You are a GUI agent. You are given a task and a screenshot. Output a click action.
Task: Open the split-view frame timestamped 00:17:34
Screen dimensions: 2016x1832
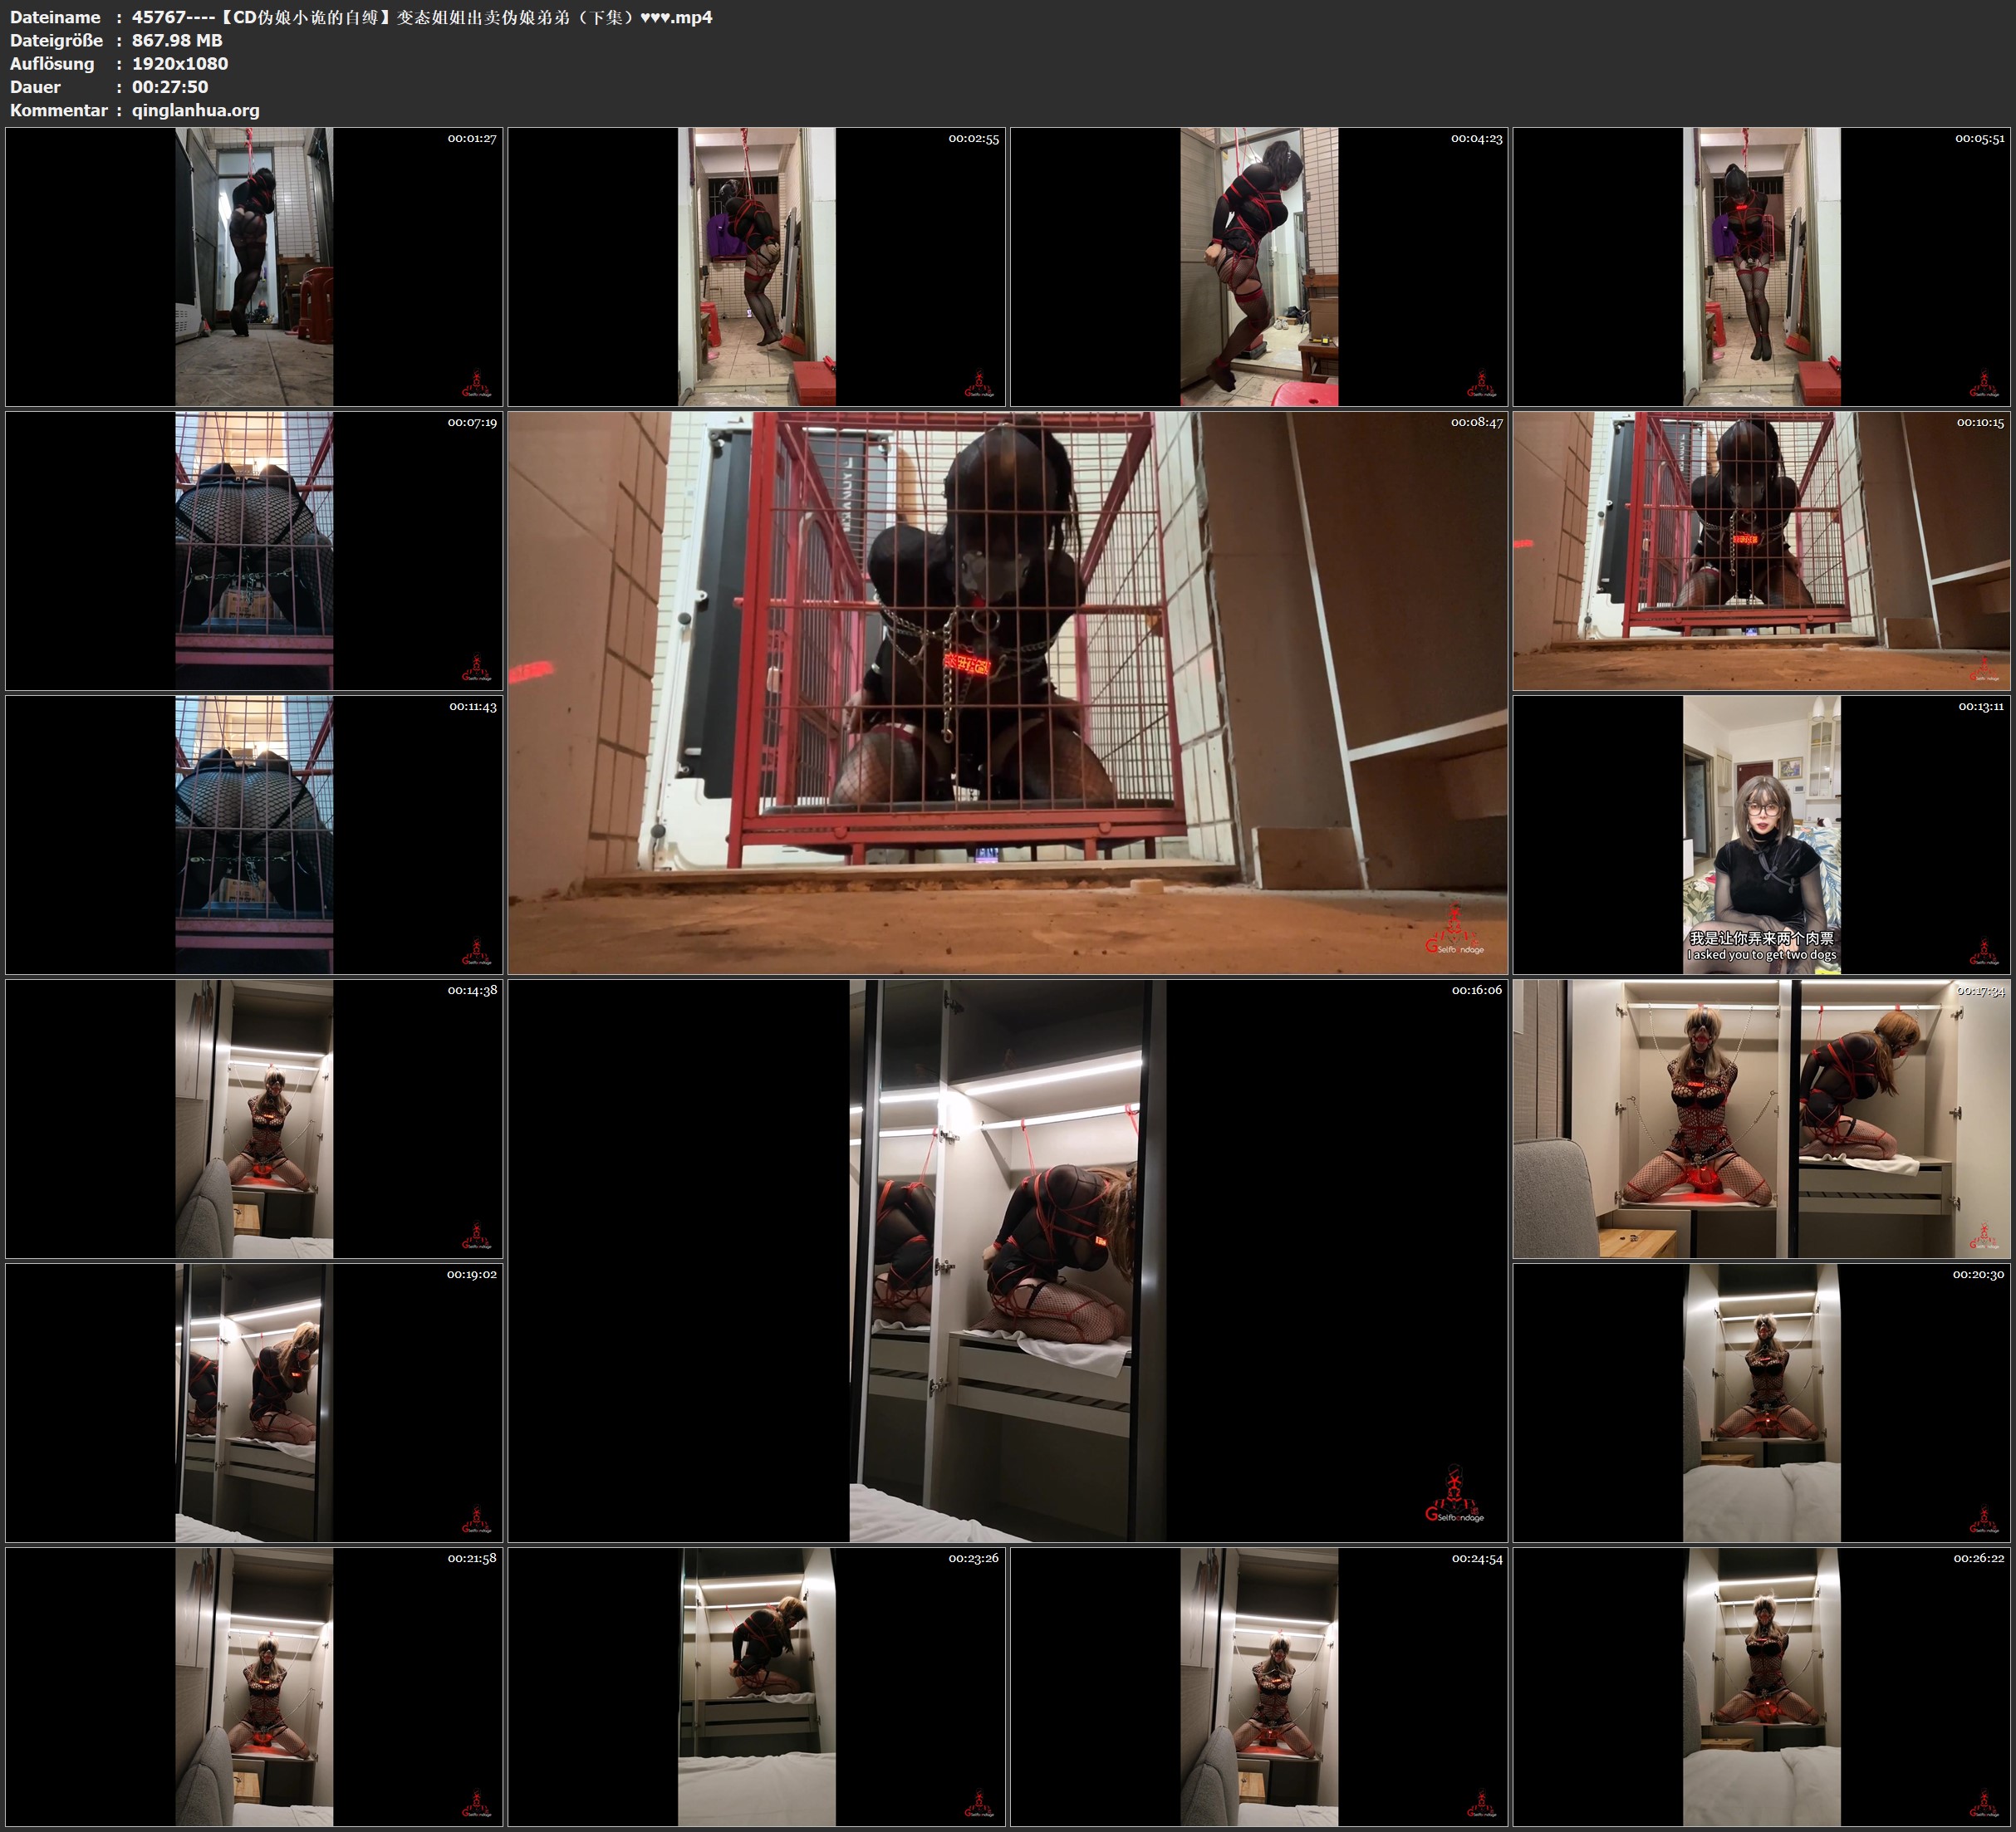(1762, 1118)
